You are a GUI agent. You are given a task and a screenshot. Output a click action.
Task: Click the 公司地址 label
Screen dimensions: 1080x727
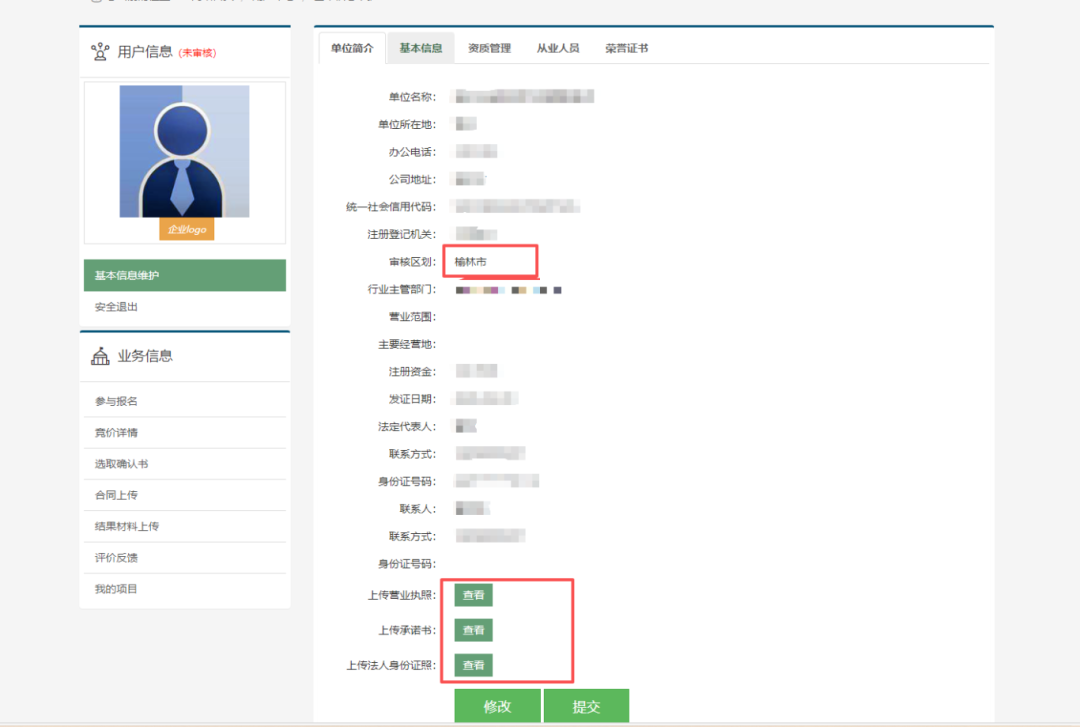point(413,180)
